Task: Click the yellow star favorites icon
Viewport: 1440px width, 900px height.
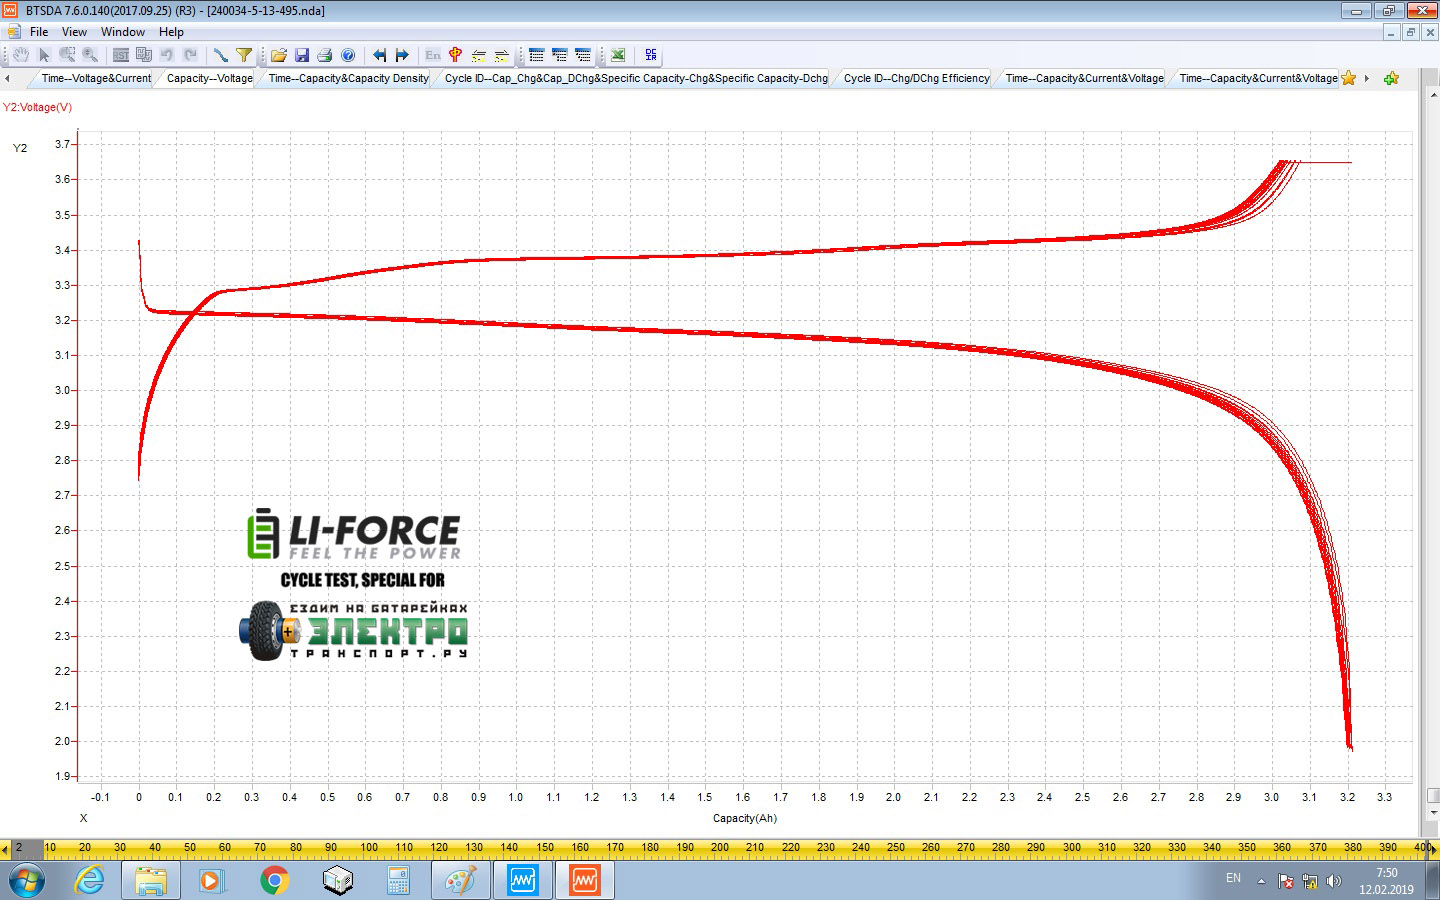Action: point(1349,78)
